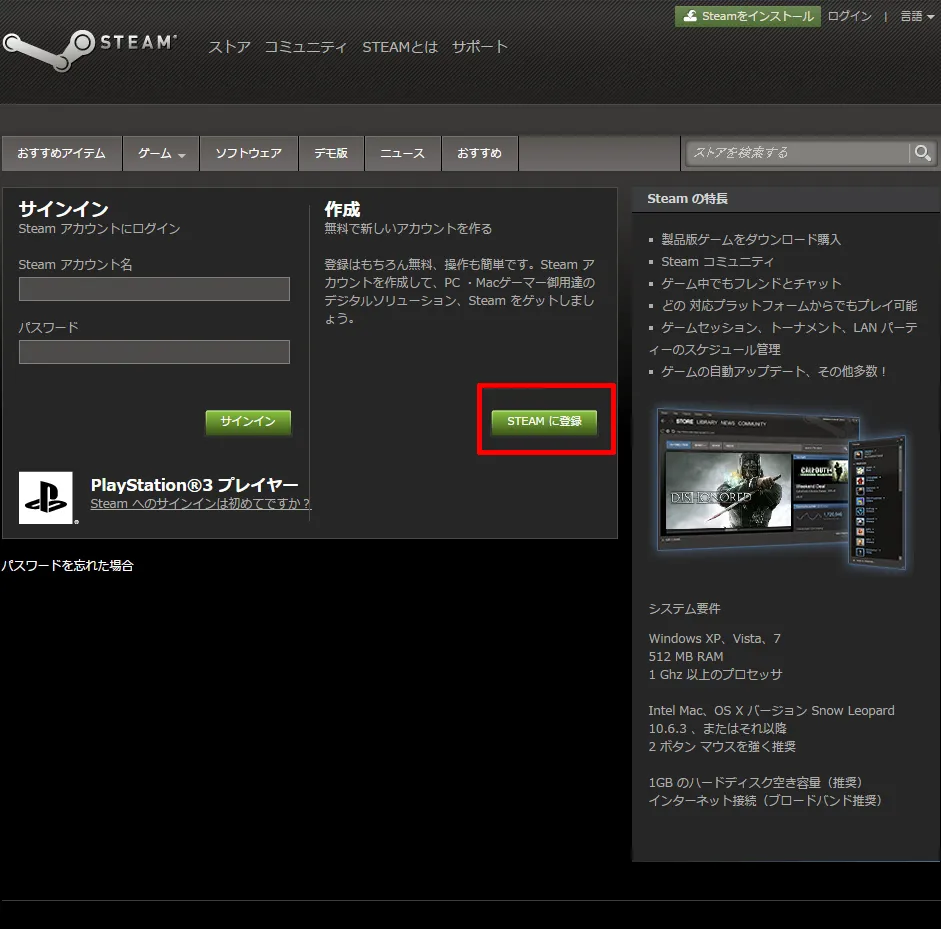Open the 言語 language dropdown
This screenshot has width=941, height=929.
pyautogui.click(x=917, y=16)
